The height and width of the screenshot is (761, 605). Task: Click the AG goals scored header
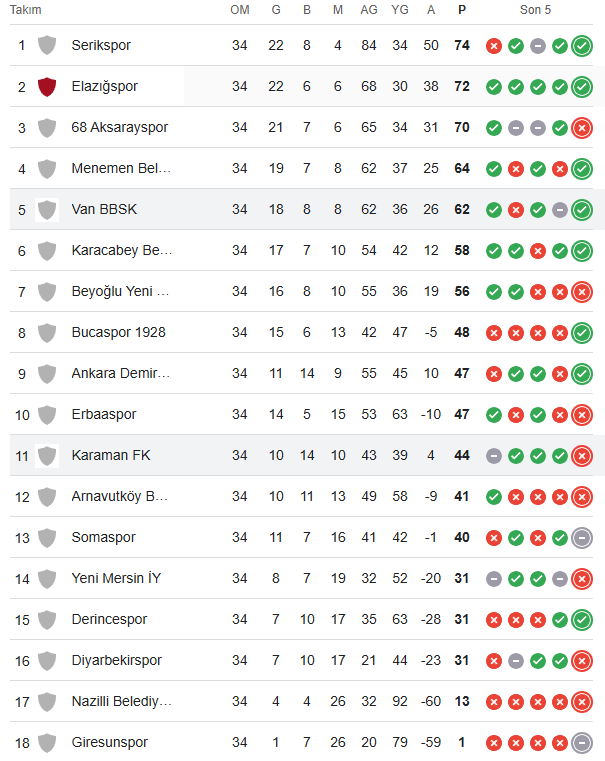369,10
